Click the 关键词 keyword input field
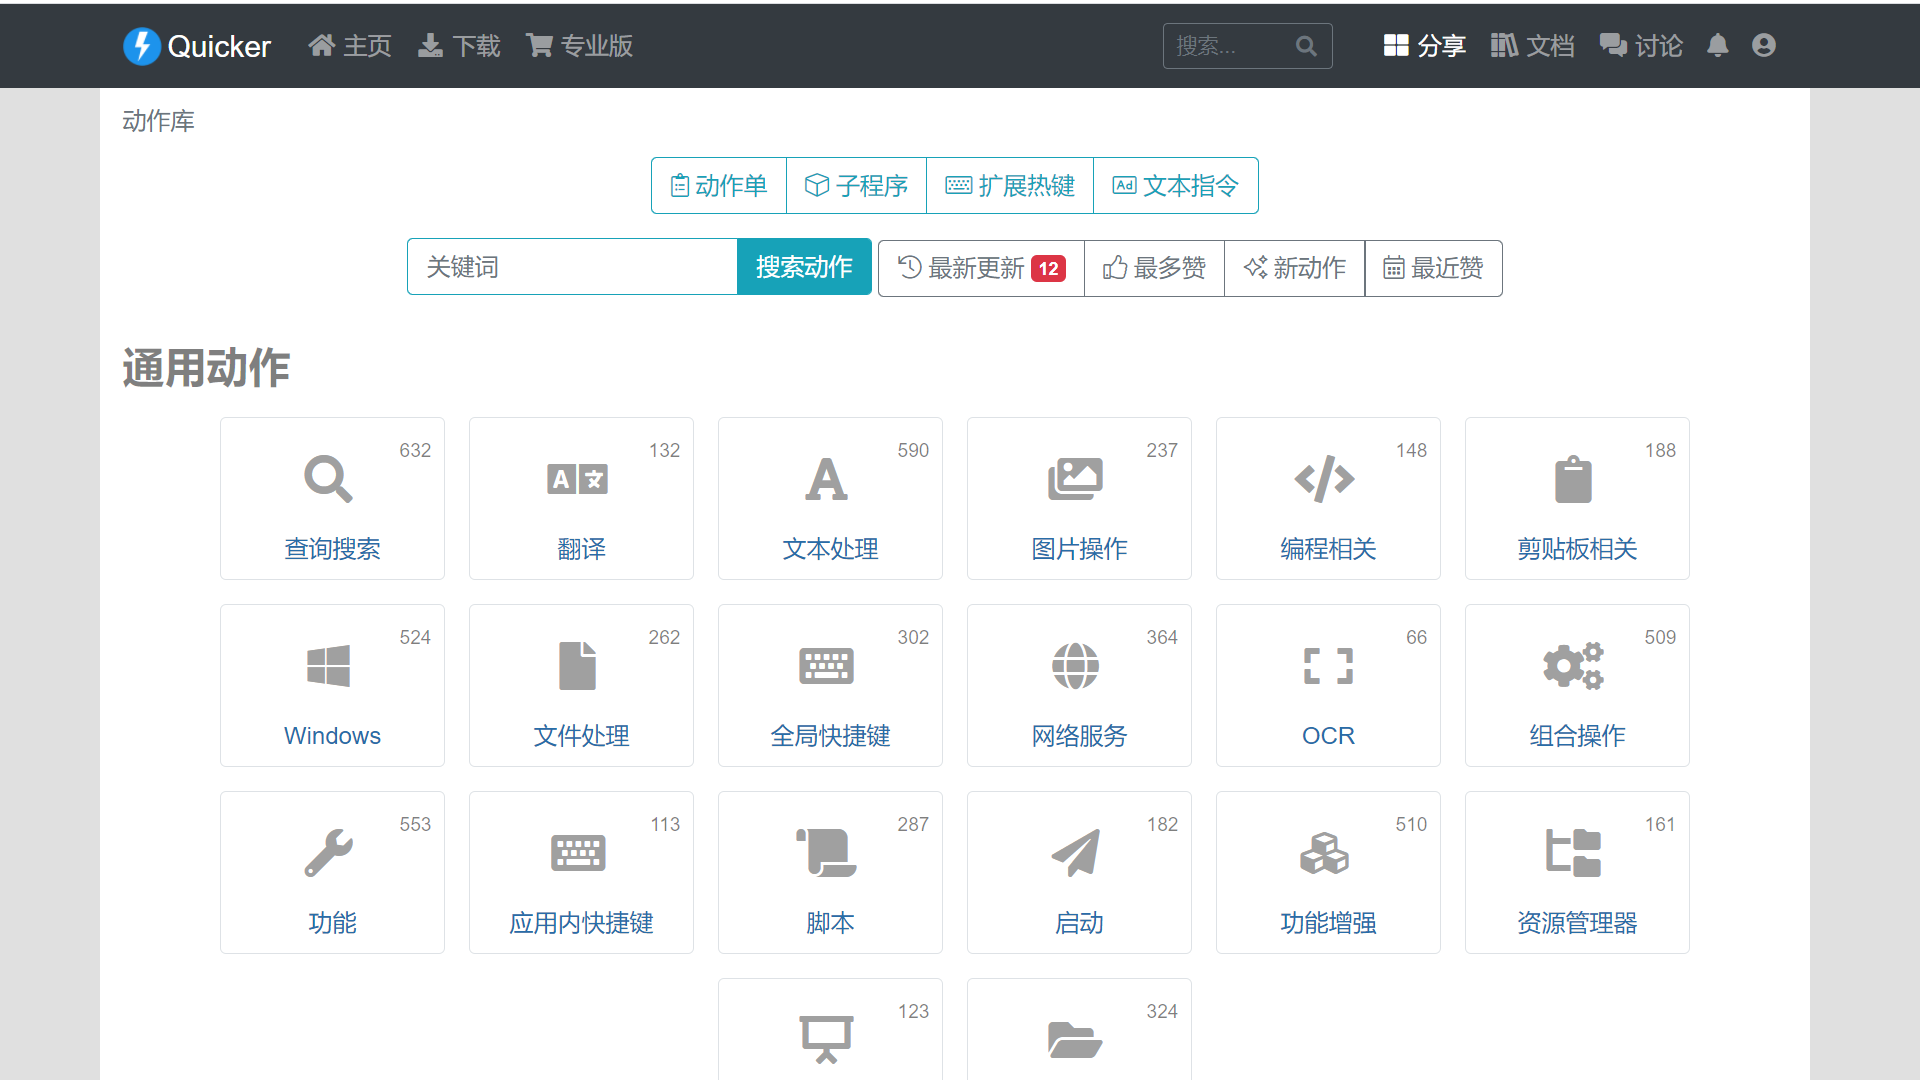The height and width of the screenshot is (1080, 1920). (572, 267)
